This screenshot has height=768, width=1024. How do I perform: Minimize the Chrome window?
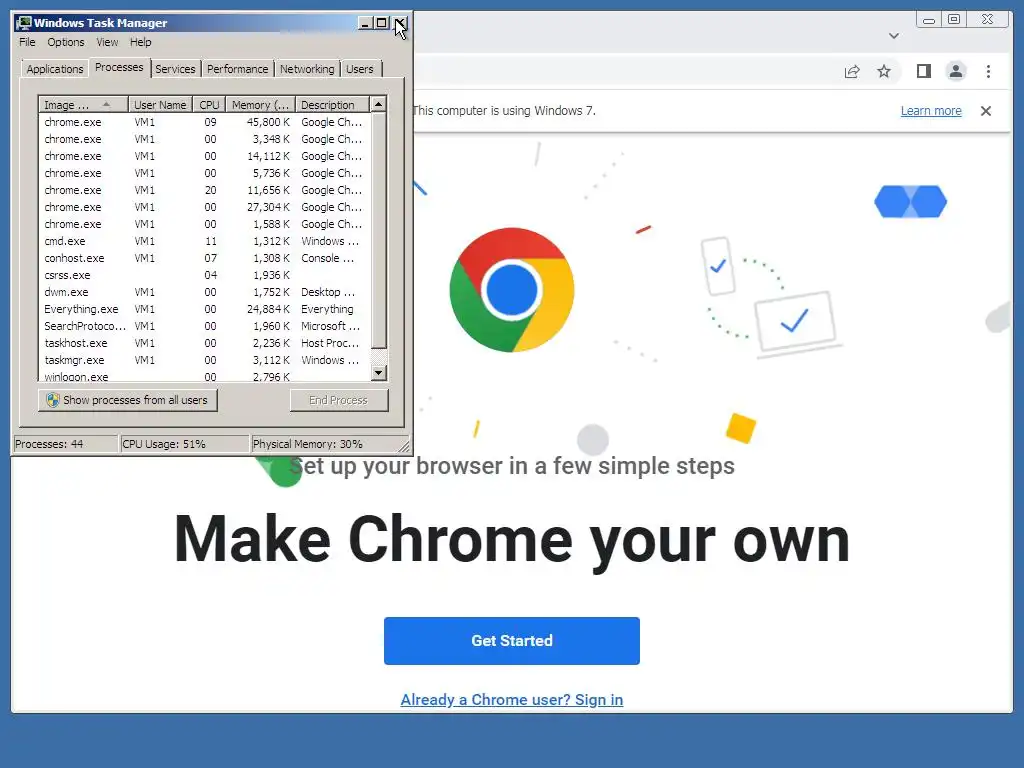click(929, 20)
